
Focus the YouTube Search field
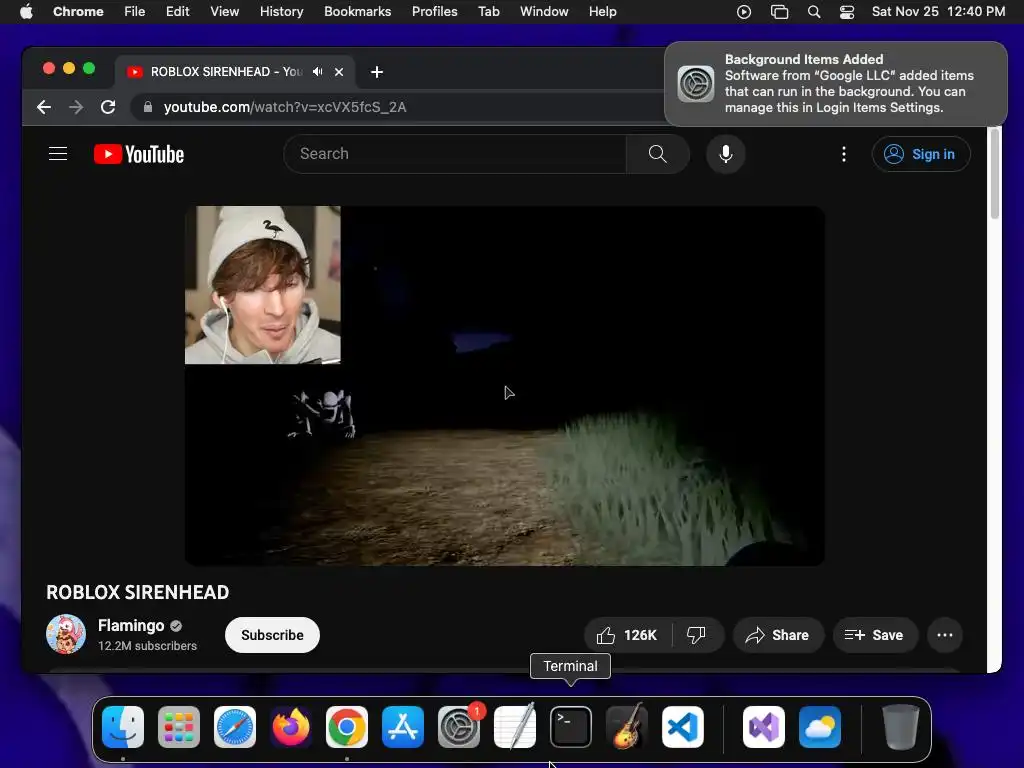point(455,154)
